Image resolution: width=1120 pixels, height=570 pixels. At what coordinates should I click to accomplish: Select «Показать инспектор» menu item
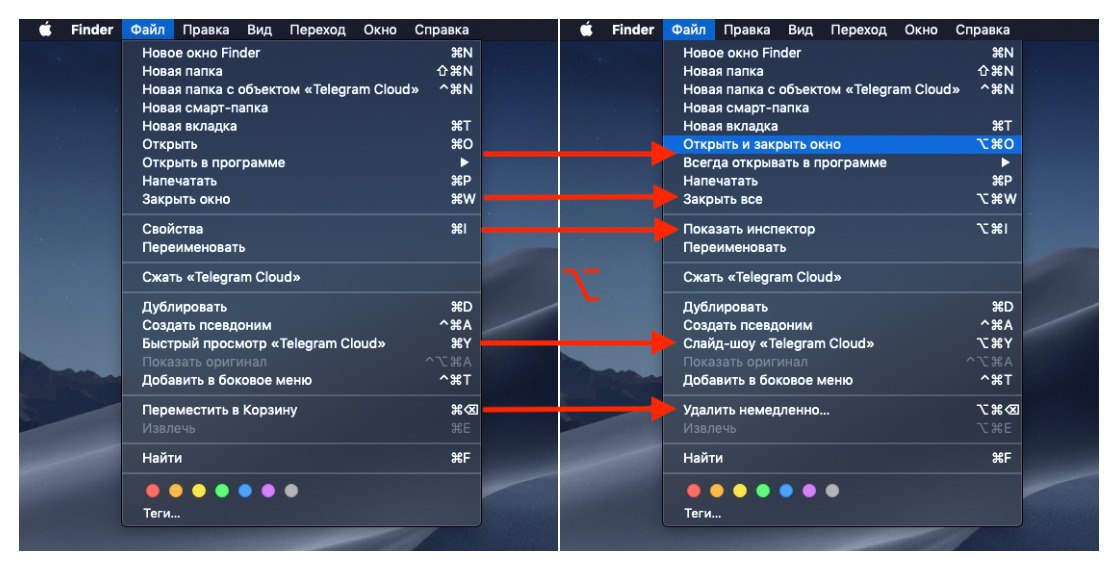tap(842, 229)
